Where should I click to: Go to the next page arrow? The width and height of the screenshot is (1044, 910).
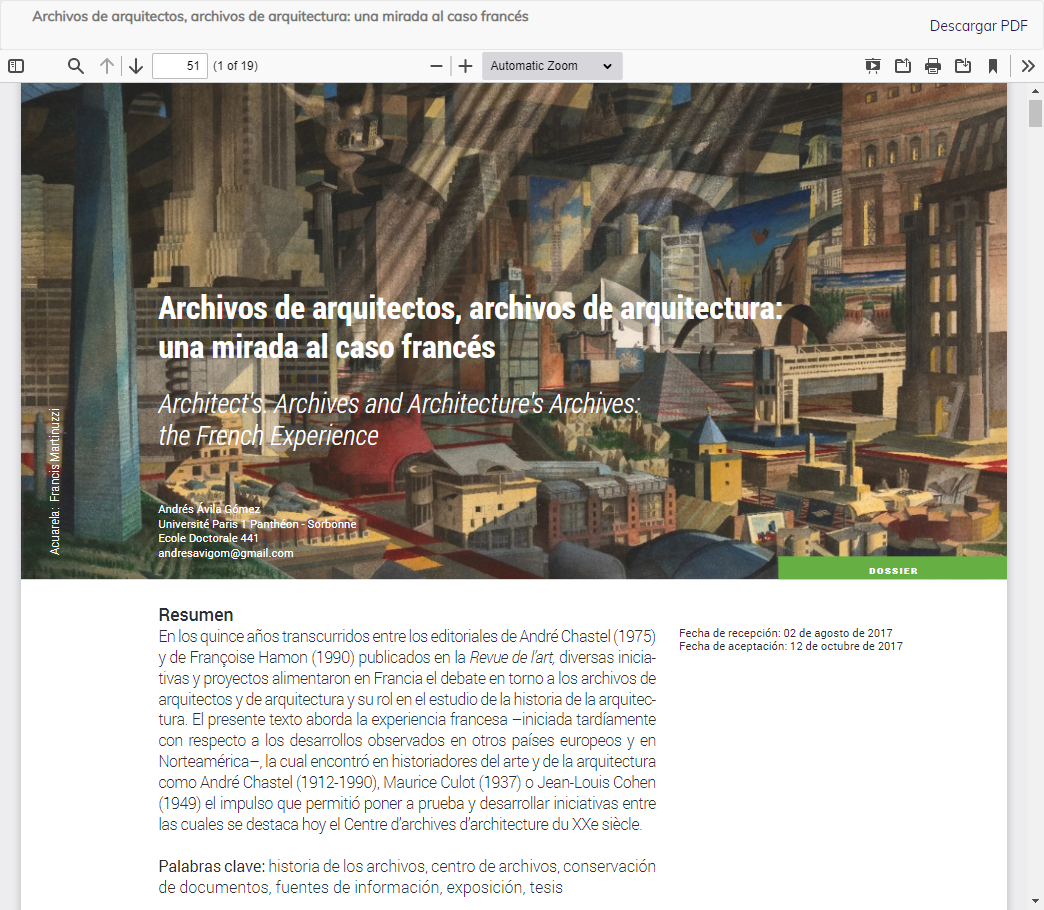[136, 66]
